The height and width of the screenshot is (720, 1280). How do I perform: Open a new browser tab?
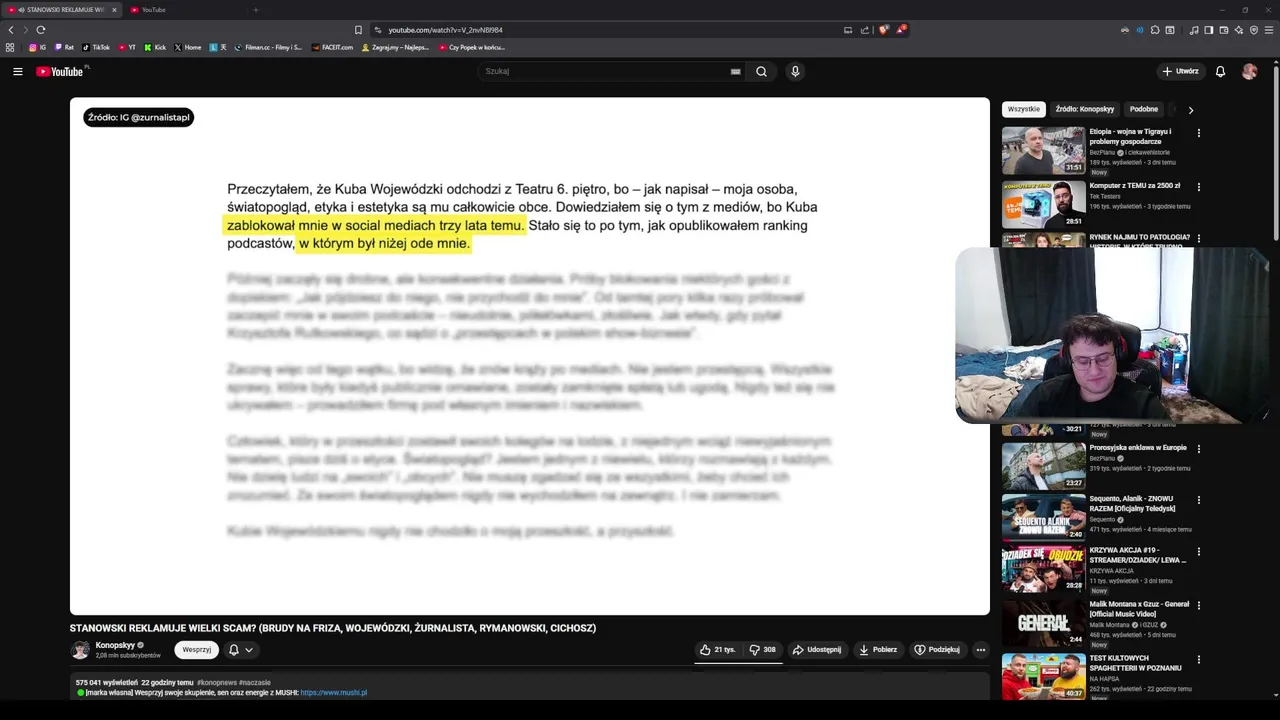(255, 10)
